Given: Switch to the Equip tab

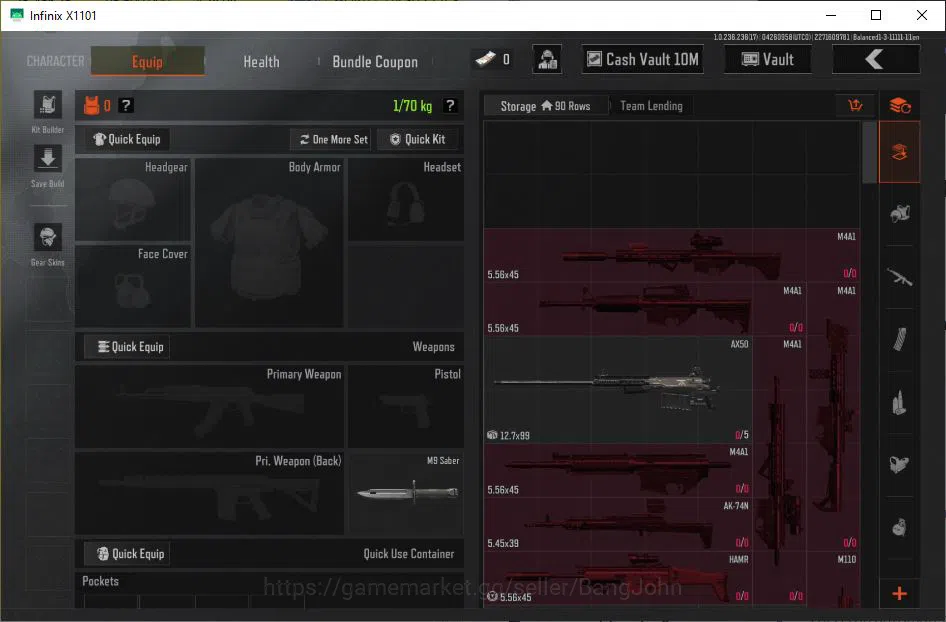Looking at the screenshot, I should (147, 62).
